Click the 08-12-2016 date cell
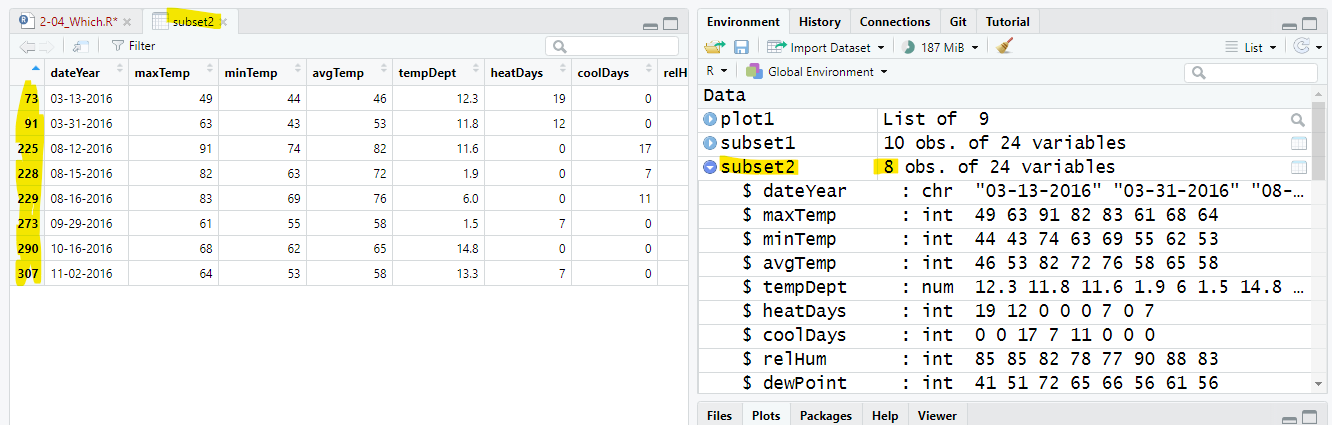The image size is (1332, 425). (x=85, y=148)
